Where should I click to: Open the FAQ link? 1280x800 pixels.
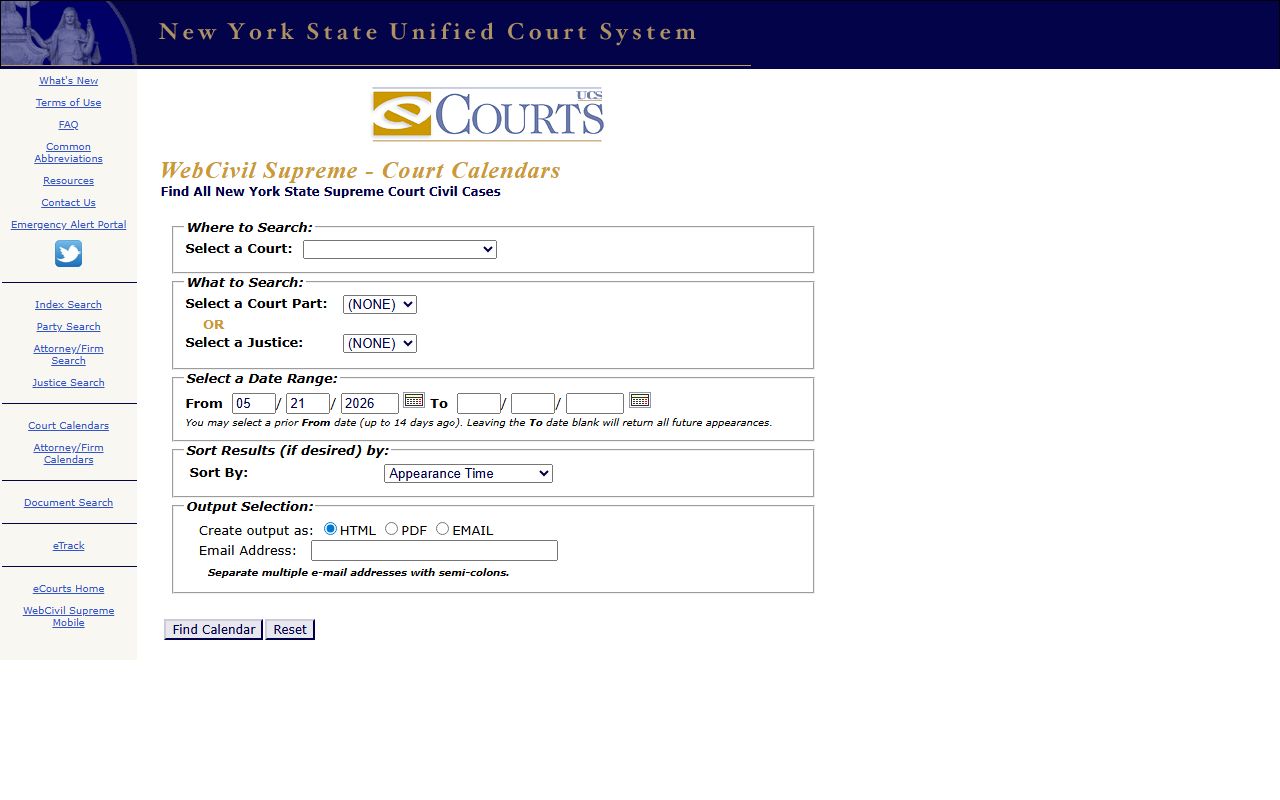coord(68,125)
